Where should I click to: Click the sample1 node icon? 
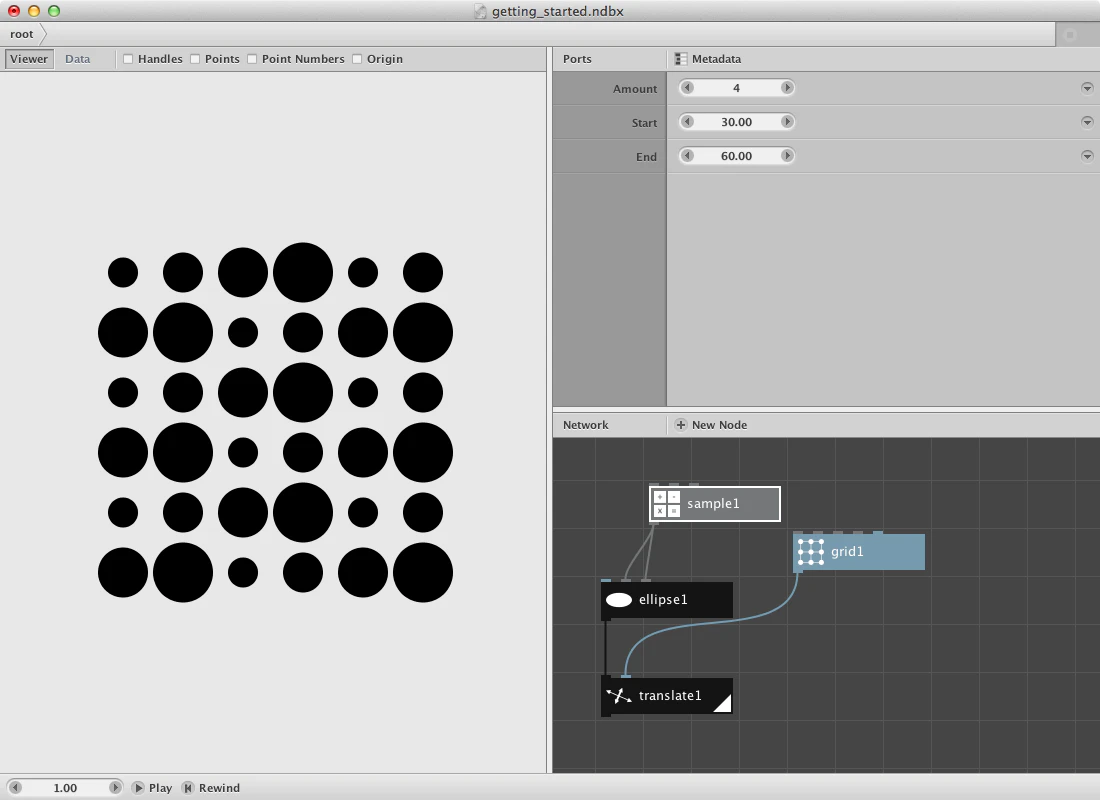click(666, 504)
